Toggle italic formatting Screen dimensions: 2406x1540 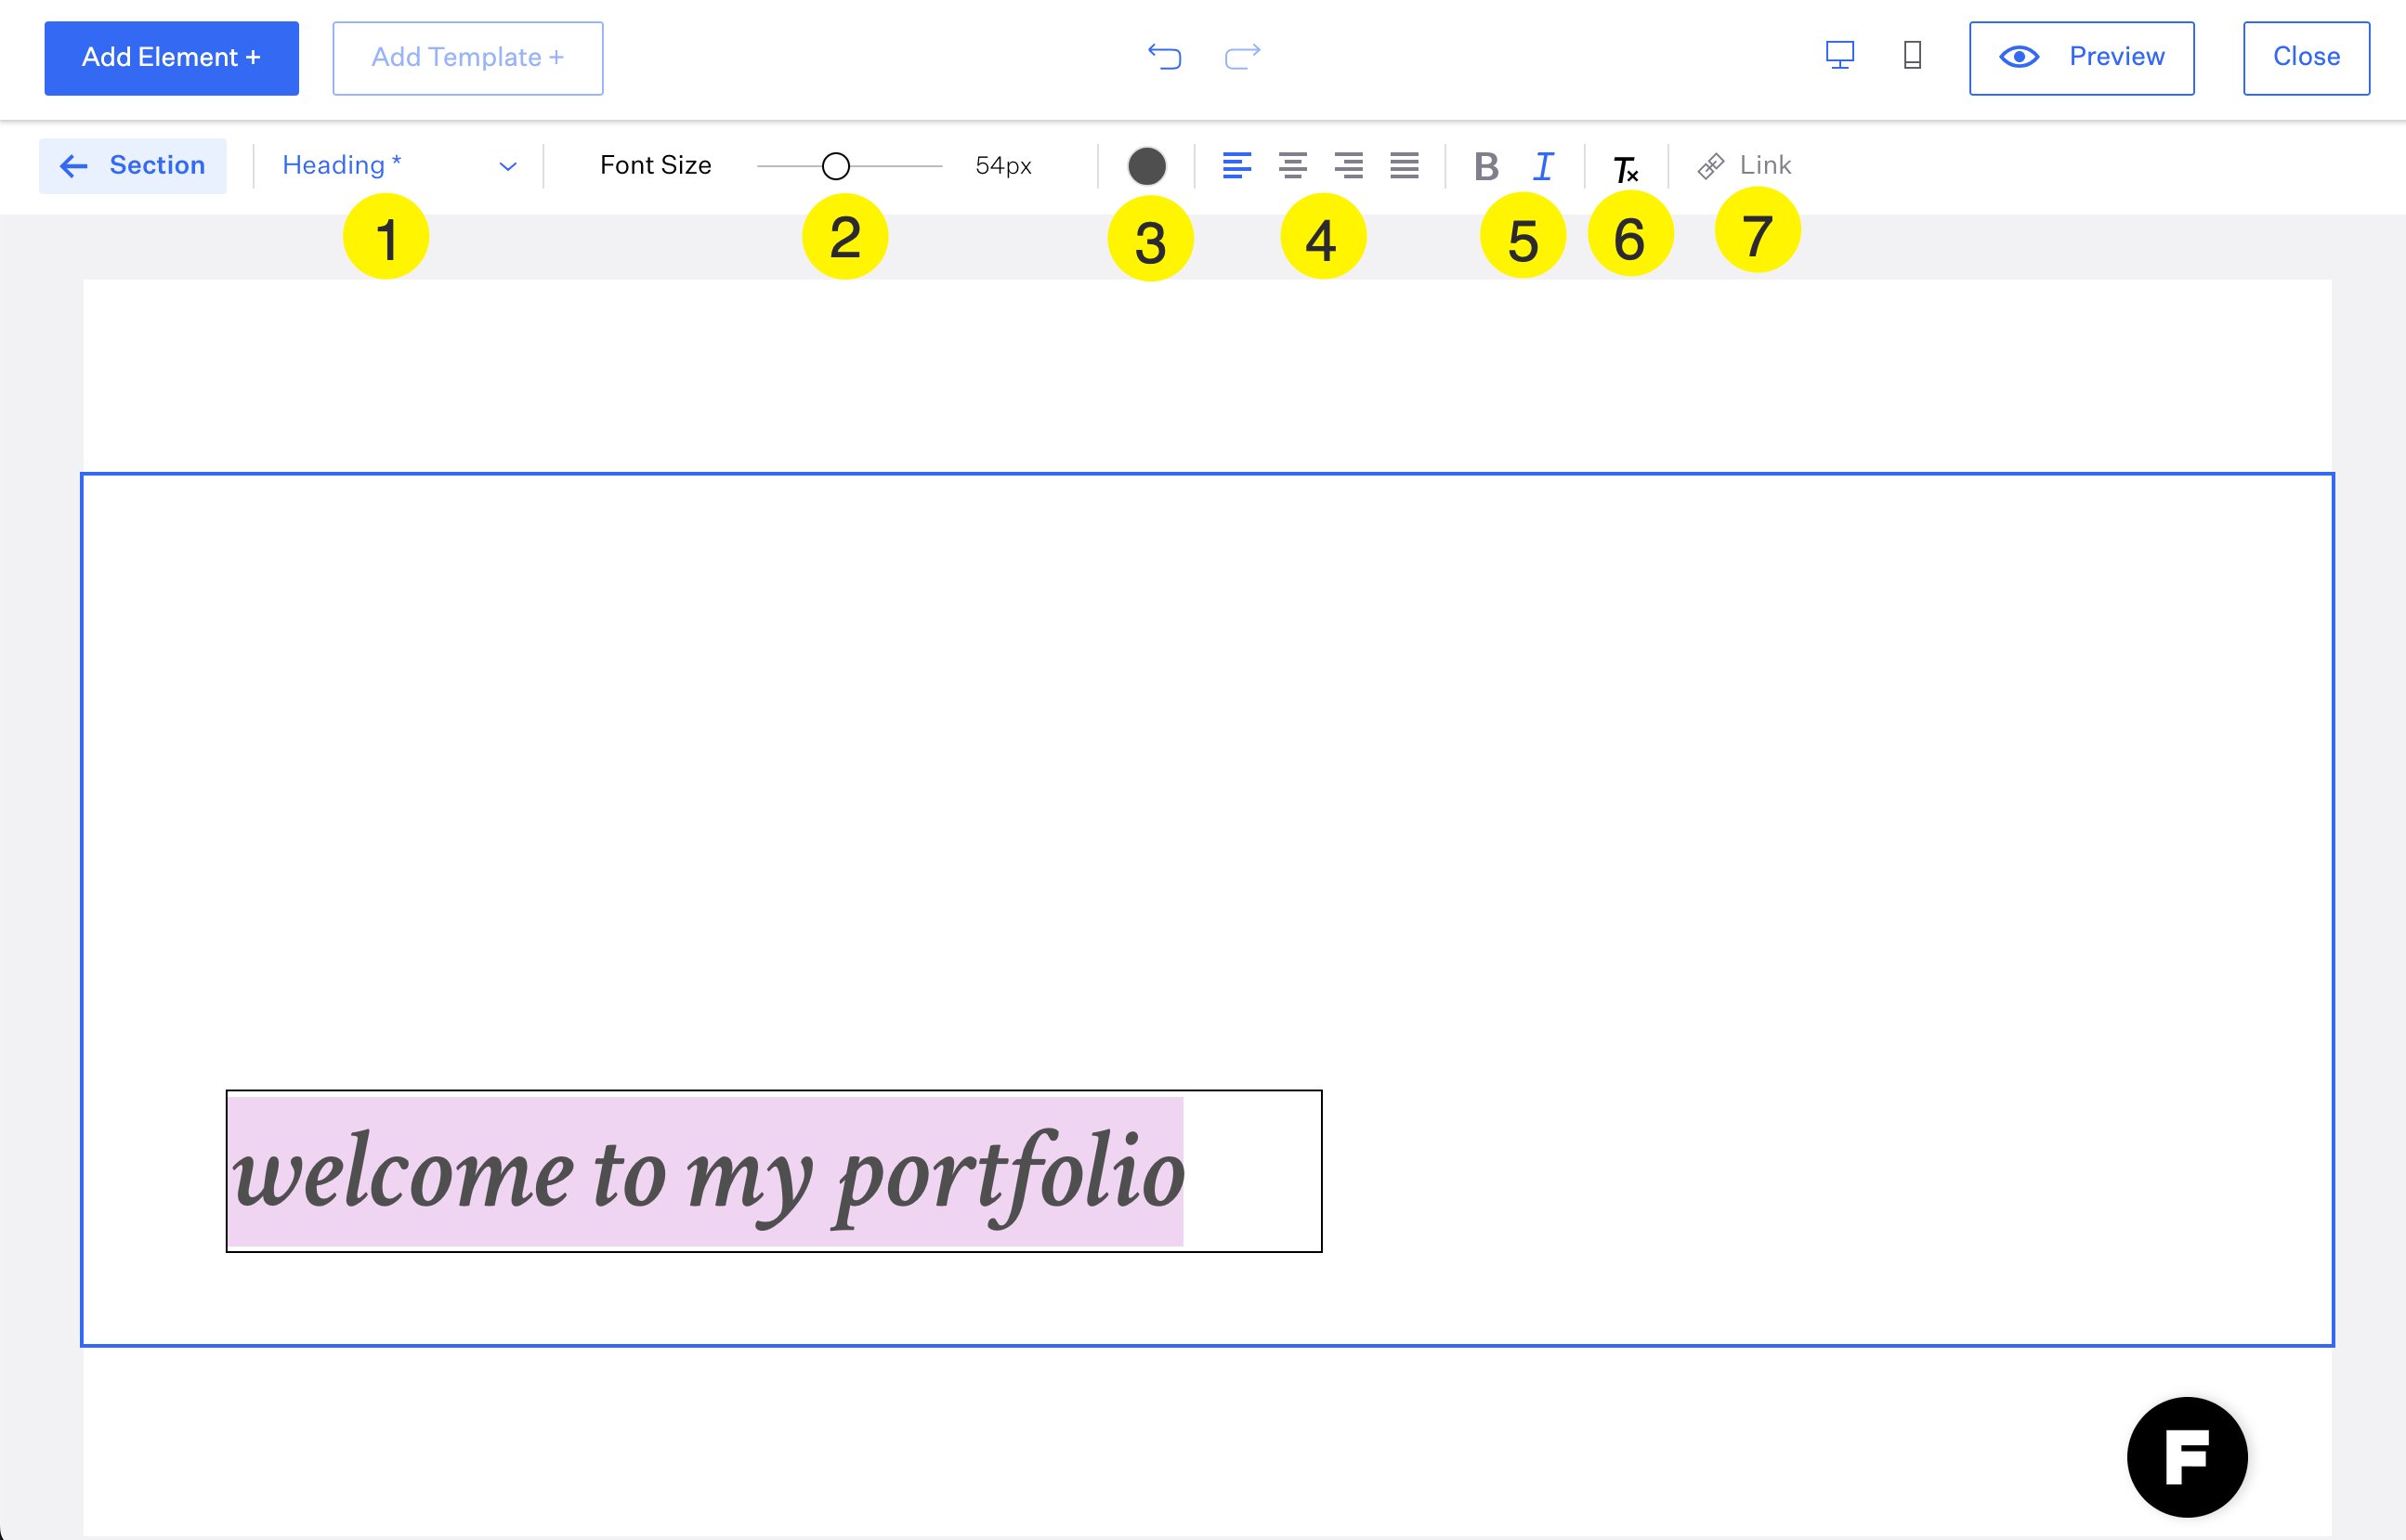[x=1543, y=166]
